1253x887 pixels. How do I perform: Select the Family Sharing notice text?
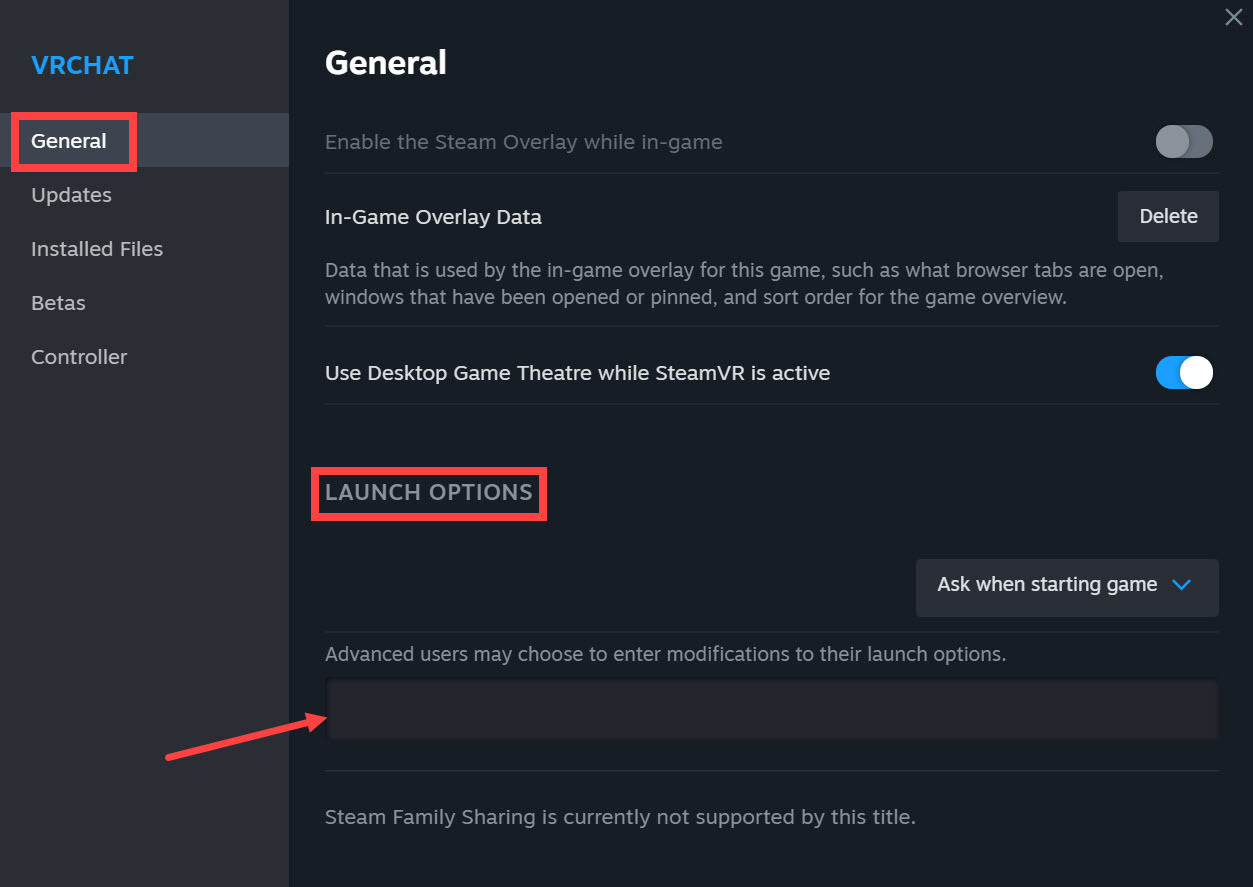tap(619, 816)
